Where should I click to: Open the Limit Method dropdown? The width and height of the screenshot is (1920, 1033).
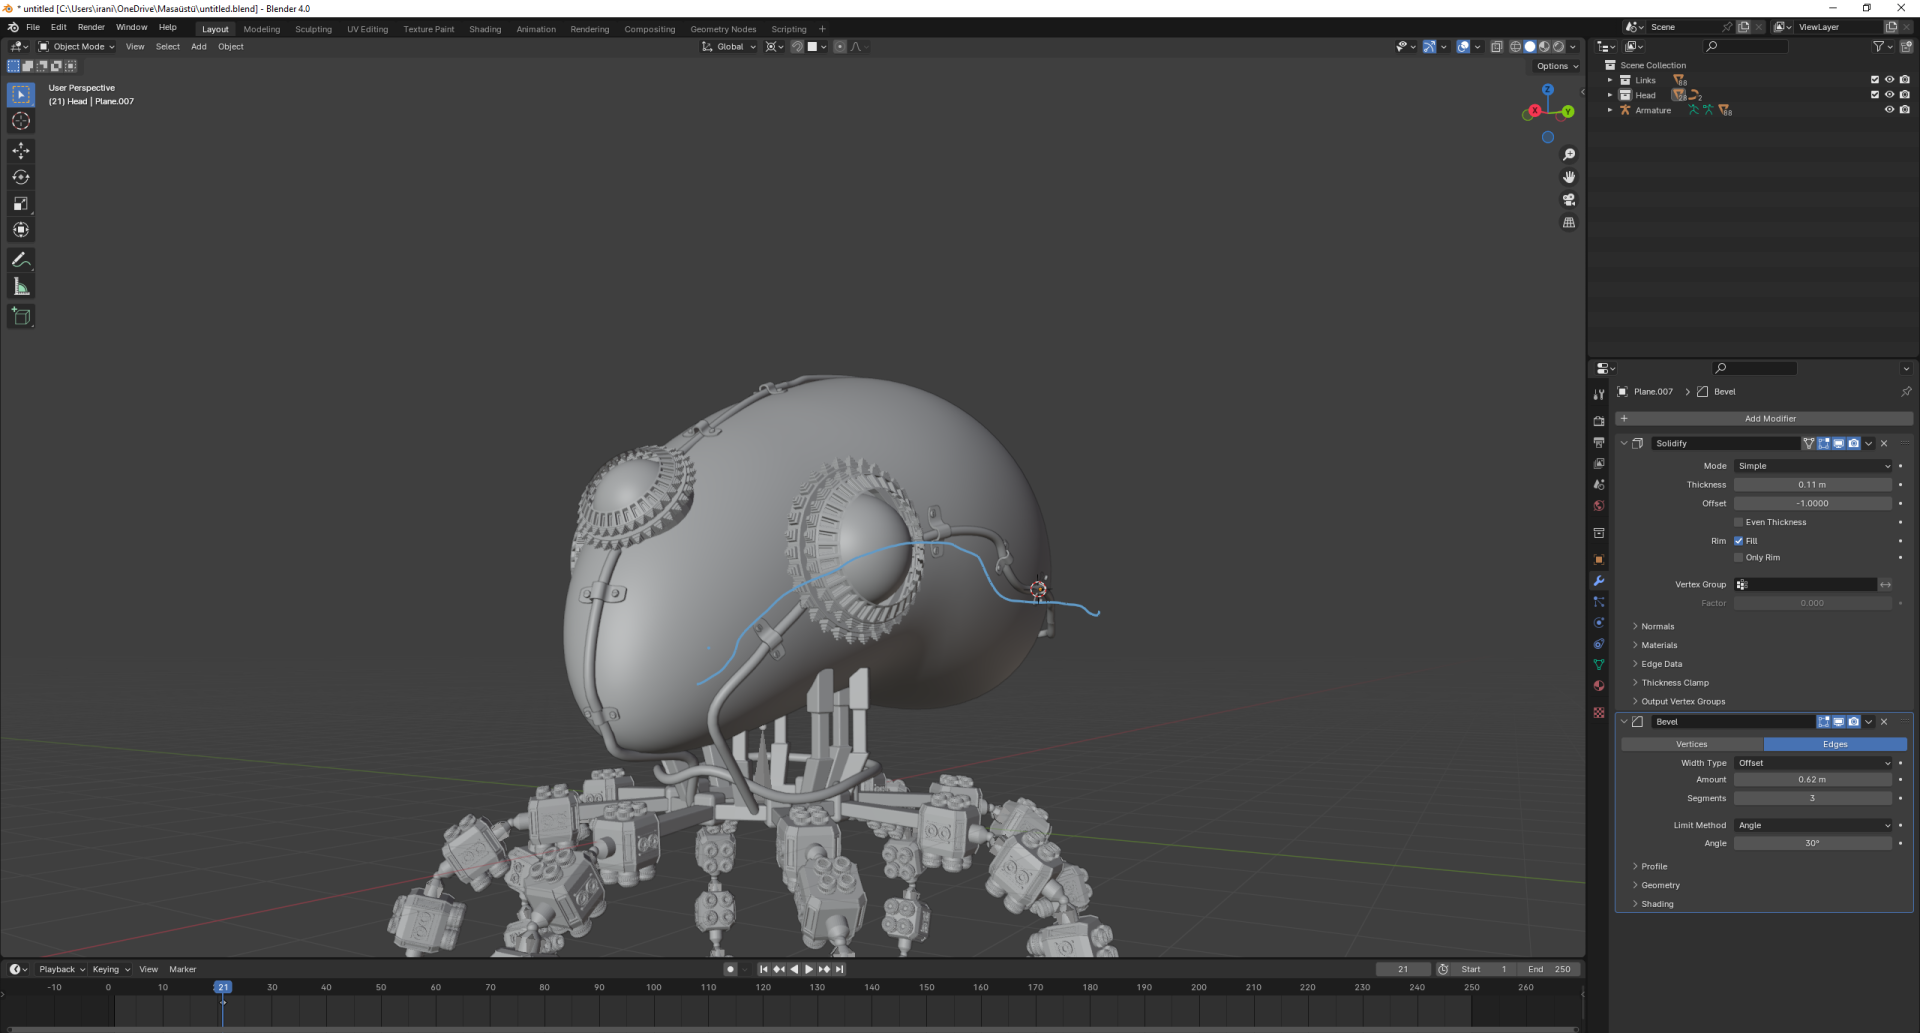(1813, 825)
